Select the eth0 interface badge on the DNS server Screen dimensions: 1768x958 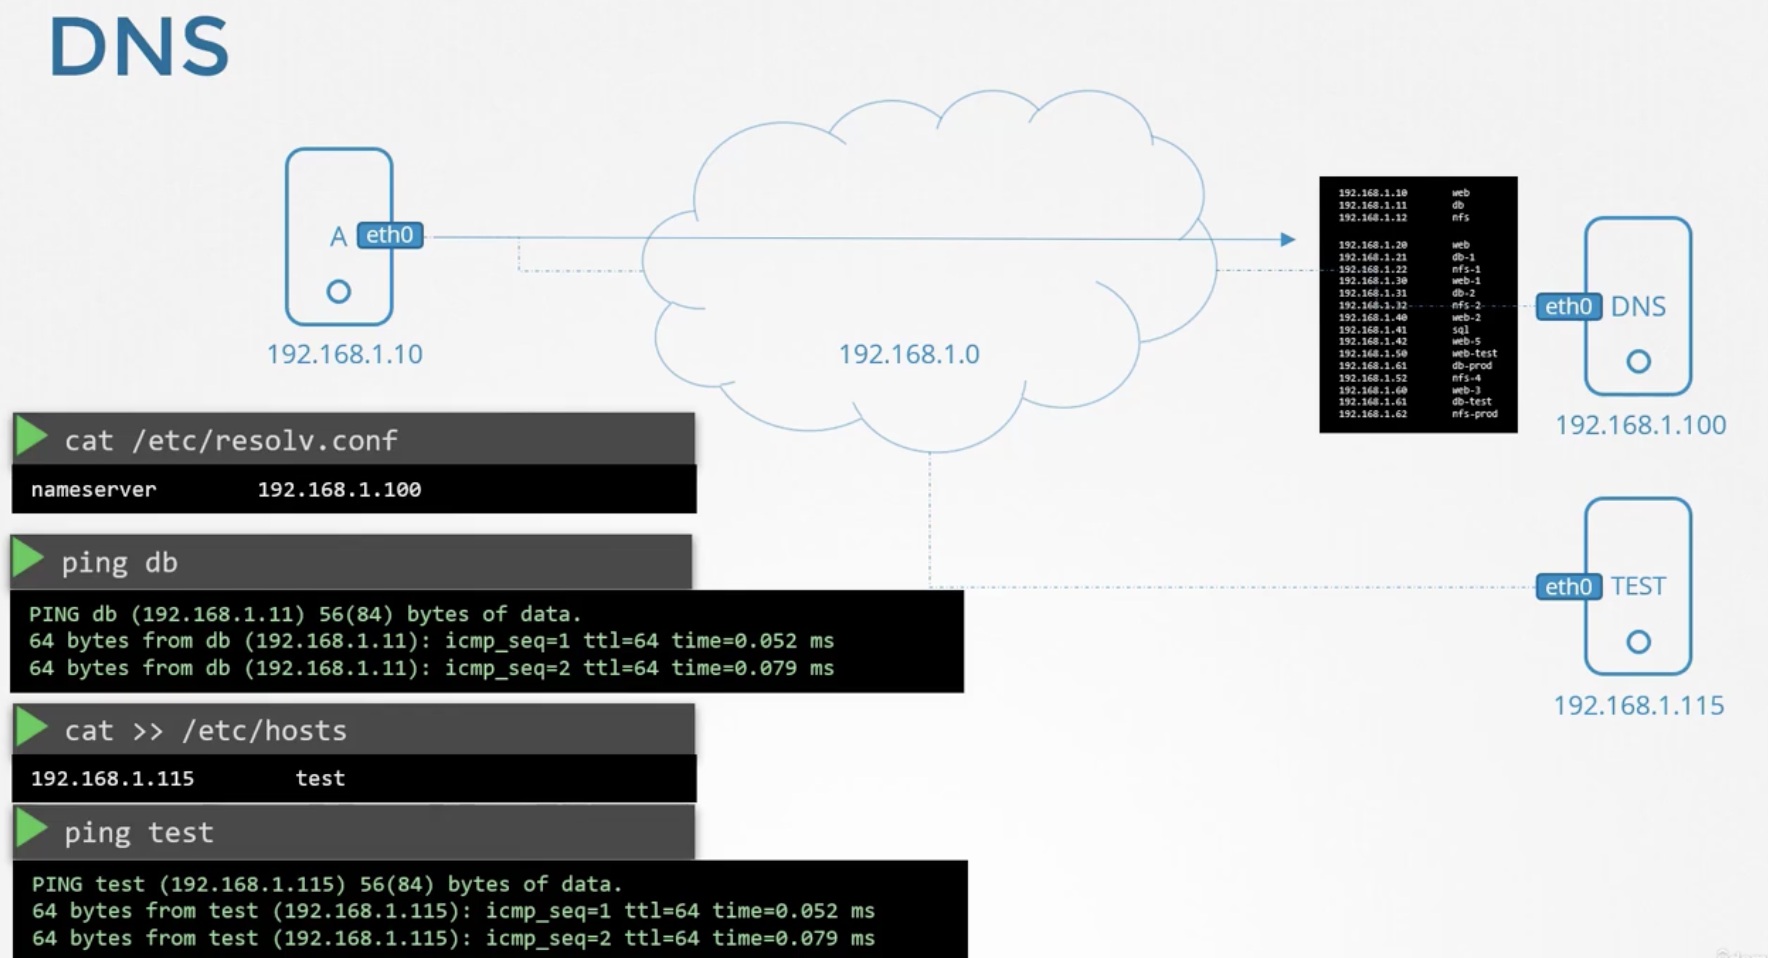pos(1569,306)
